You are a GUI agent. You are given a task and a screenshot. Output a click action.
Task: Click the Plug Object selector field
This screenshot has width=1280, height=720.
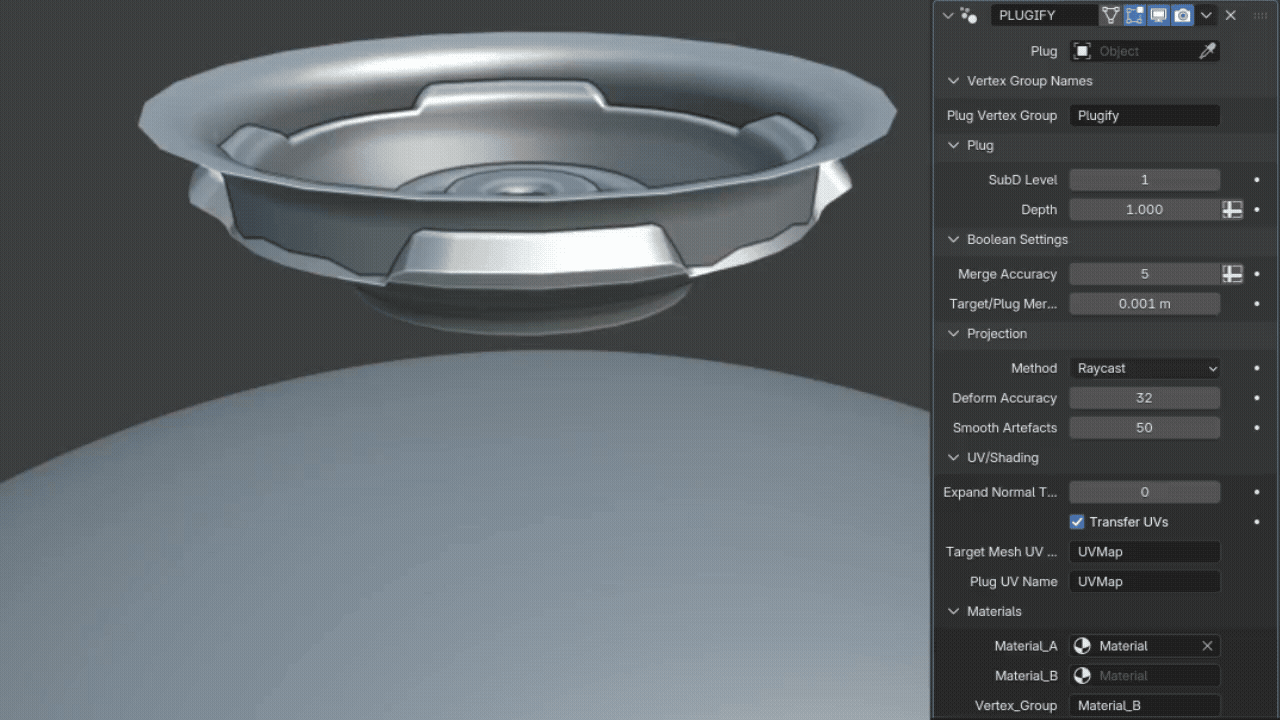click(x=1144, y=51)
